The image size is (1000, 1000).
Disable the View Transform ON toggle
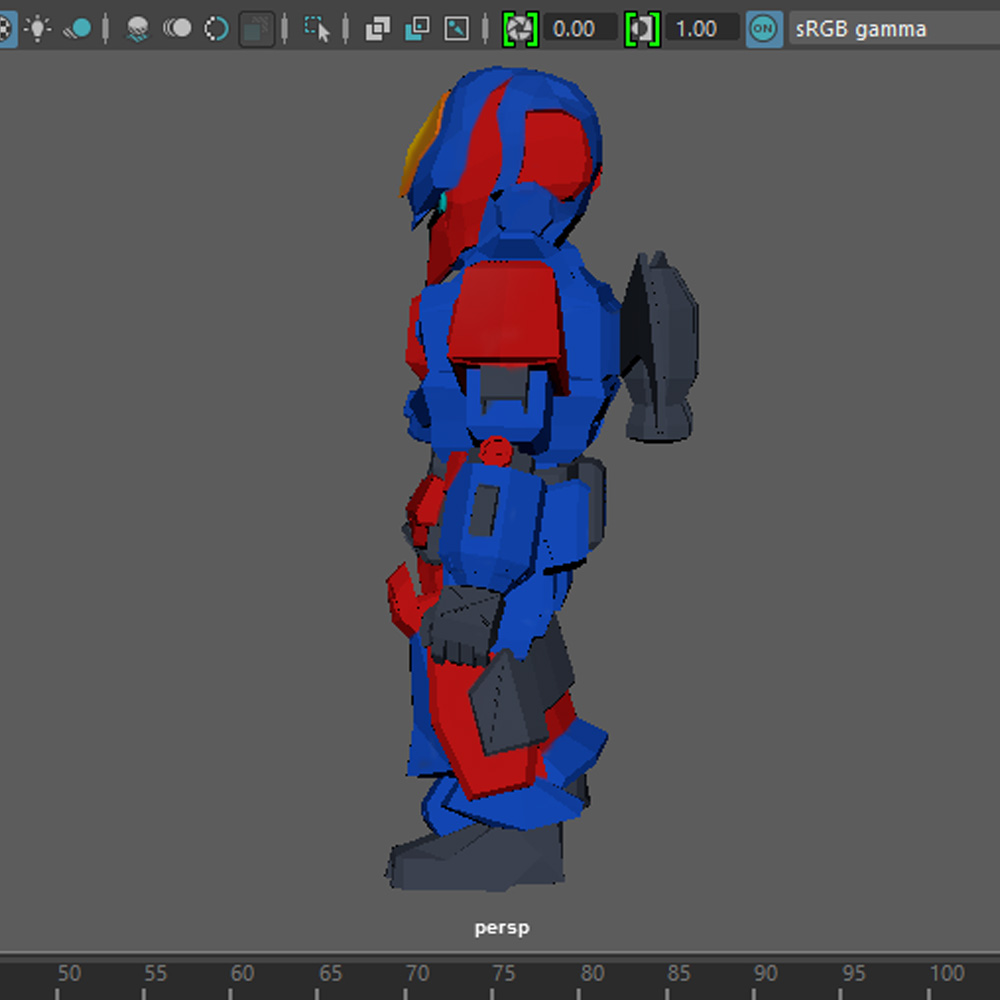coord(764,29)
